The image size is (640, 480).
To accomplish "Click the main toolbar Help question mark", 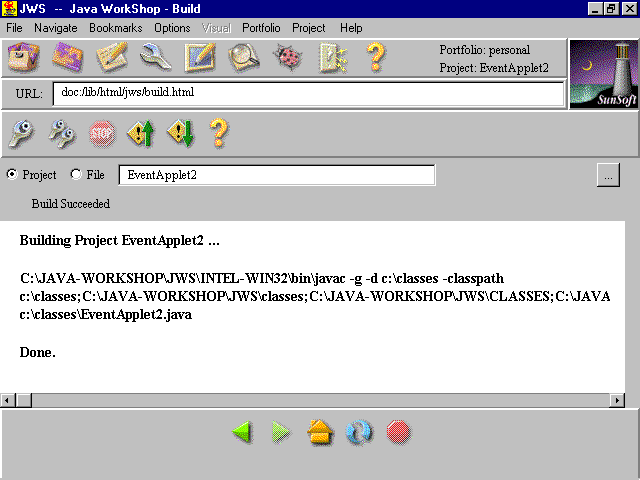I will click(x=376, y=58).
